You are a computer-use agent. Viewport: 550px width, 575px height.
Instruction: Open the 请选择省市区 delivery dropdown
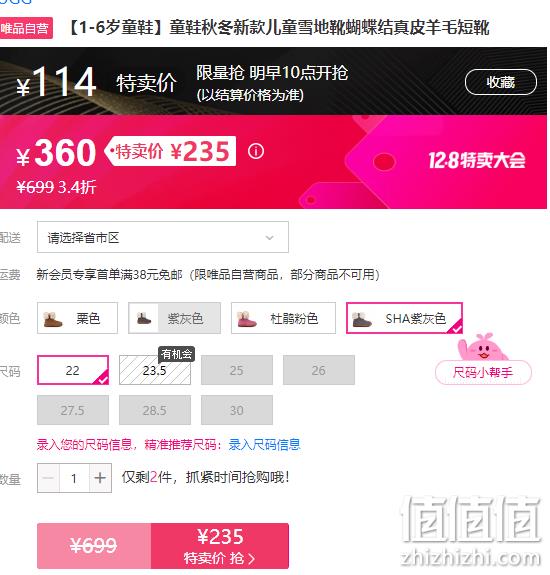click(x=163, y=237)
